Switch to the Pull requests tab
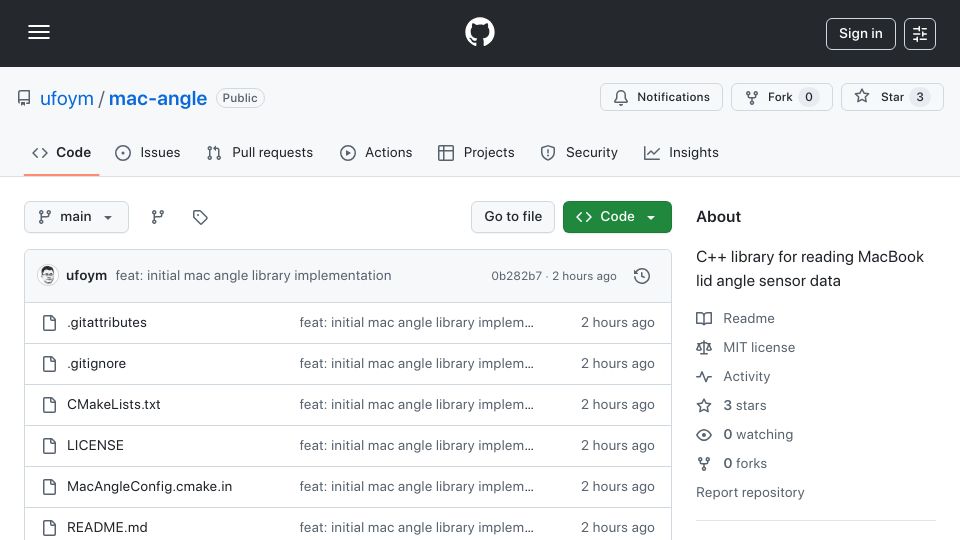The image size is (960, 540). point(260,152)
